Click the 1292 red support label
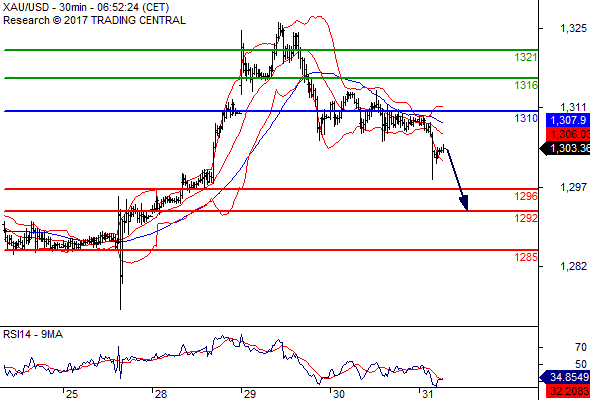This screenshot has width=590, height=400. (x=526, y=218)
